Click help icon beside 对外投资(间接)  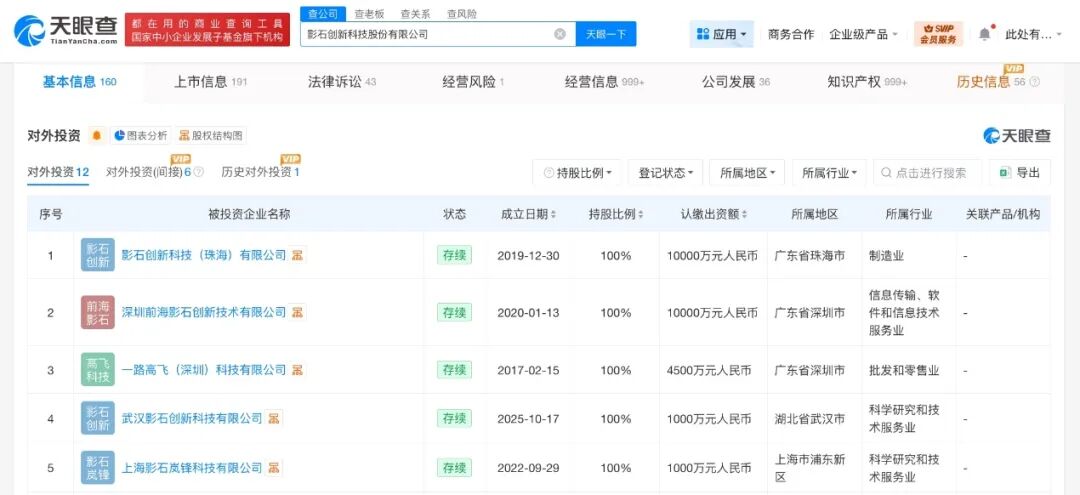198,172
